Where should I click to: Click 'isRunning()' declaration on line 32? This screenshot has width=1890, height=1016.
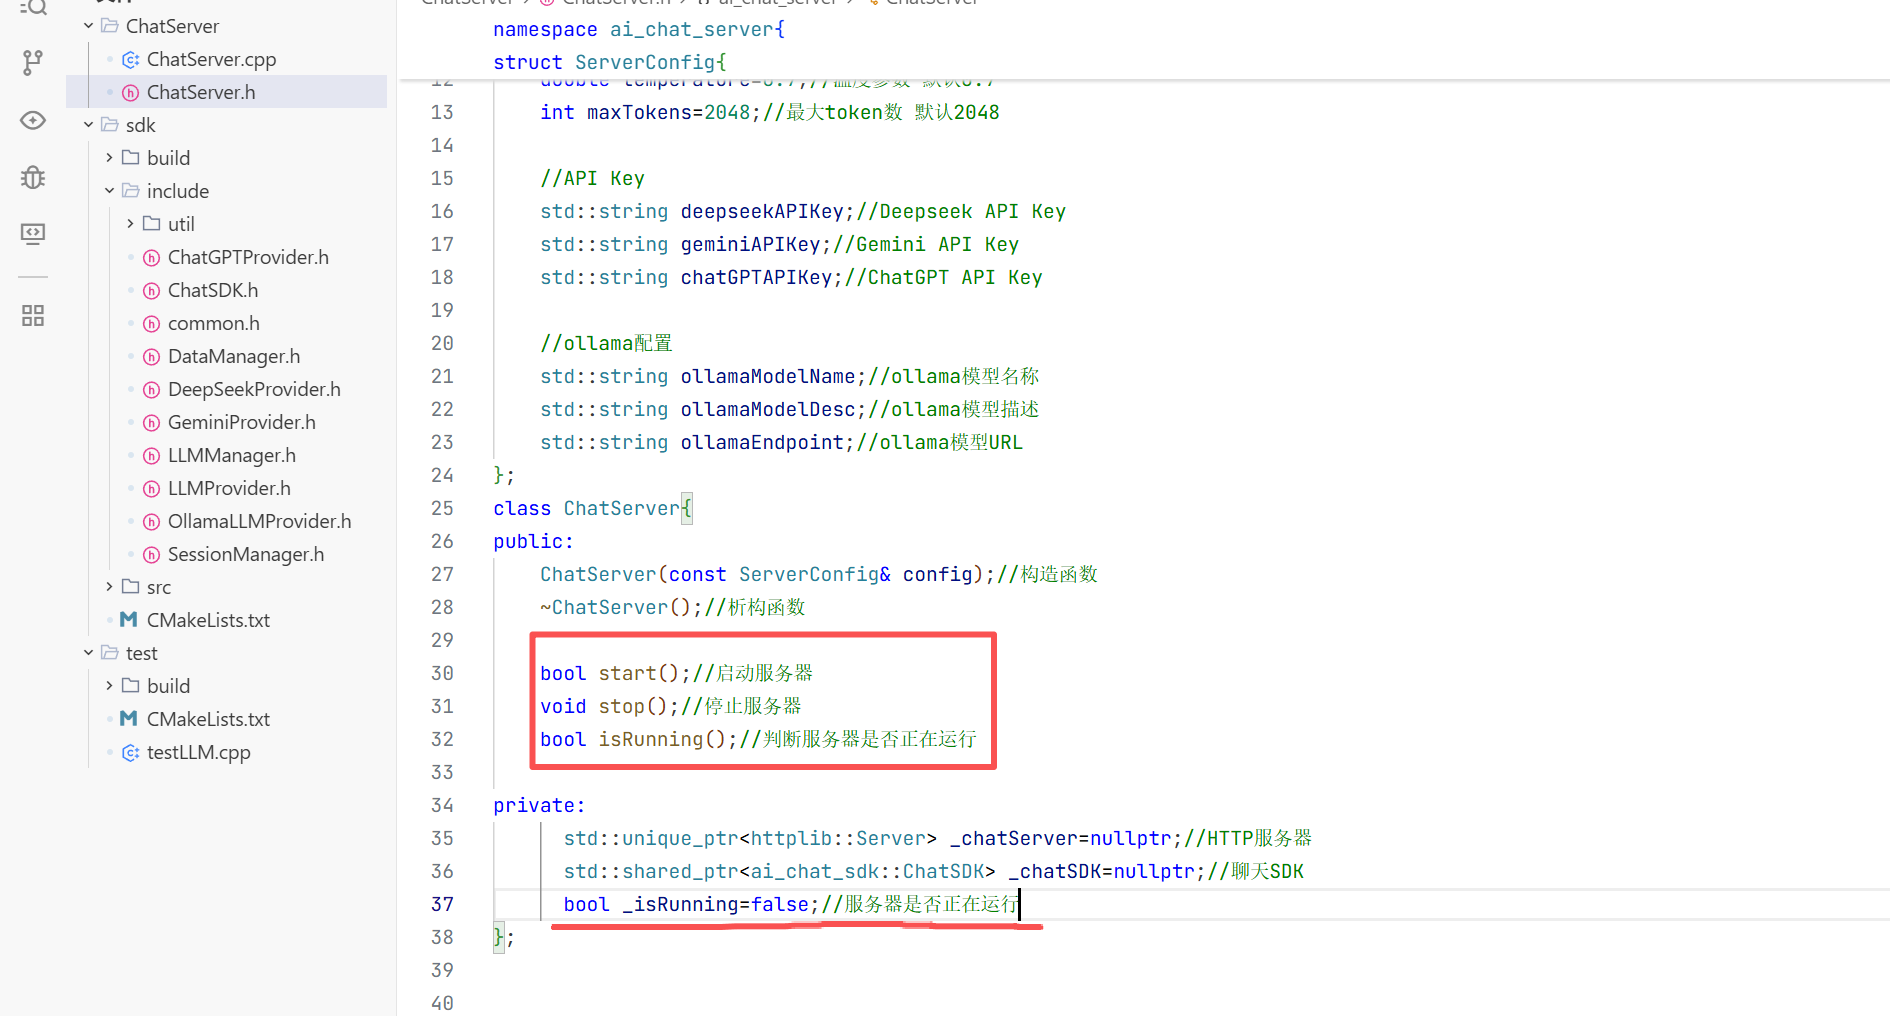tap(662, 739)
